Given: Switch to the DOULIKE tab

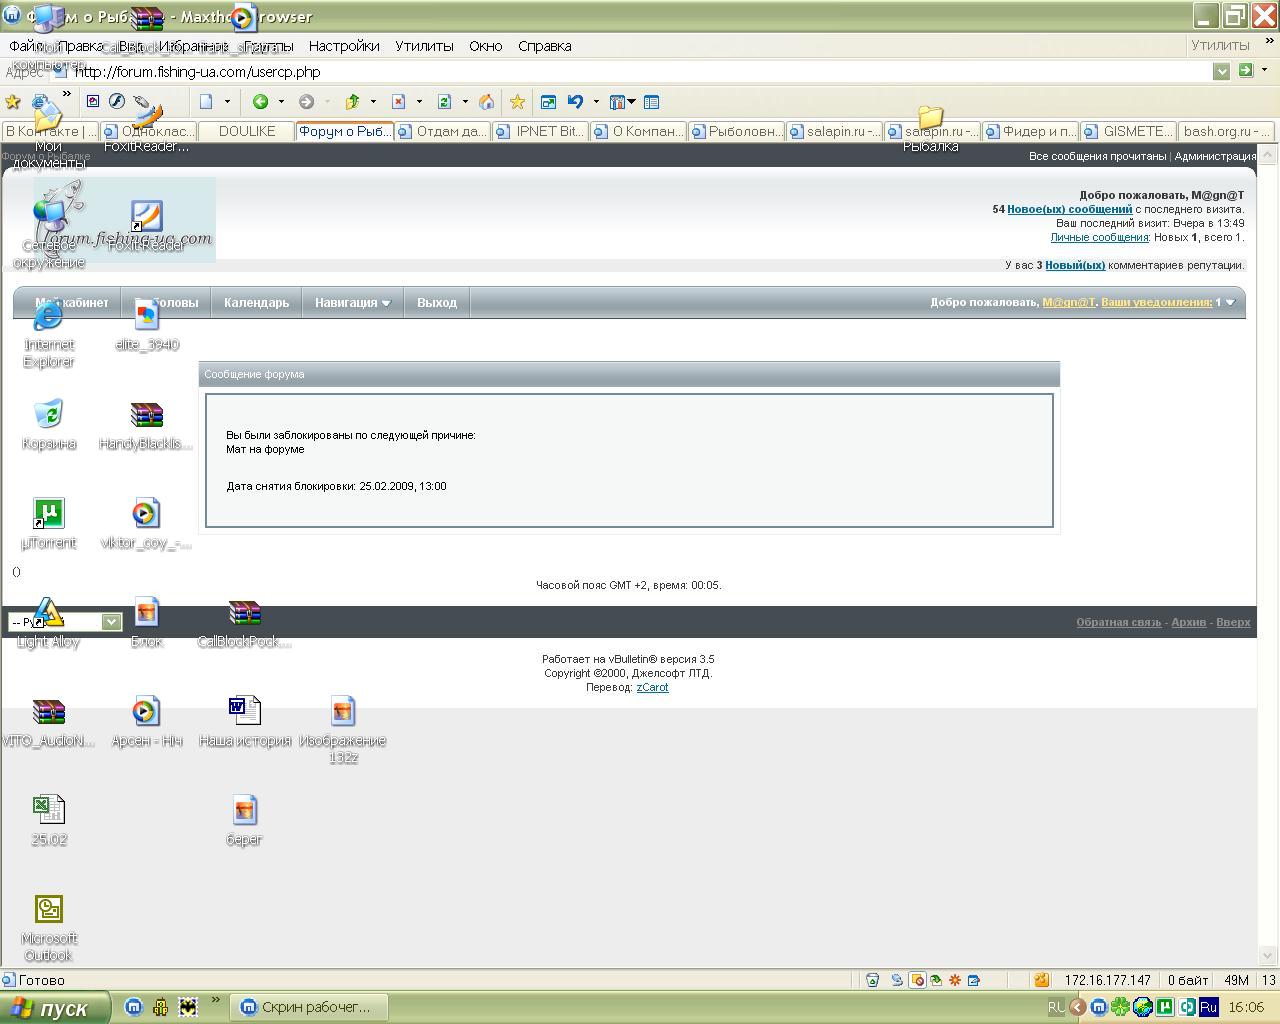Looking at the screenshot, I should pyautogui.click(x=246, y=131).
